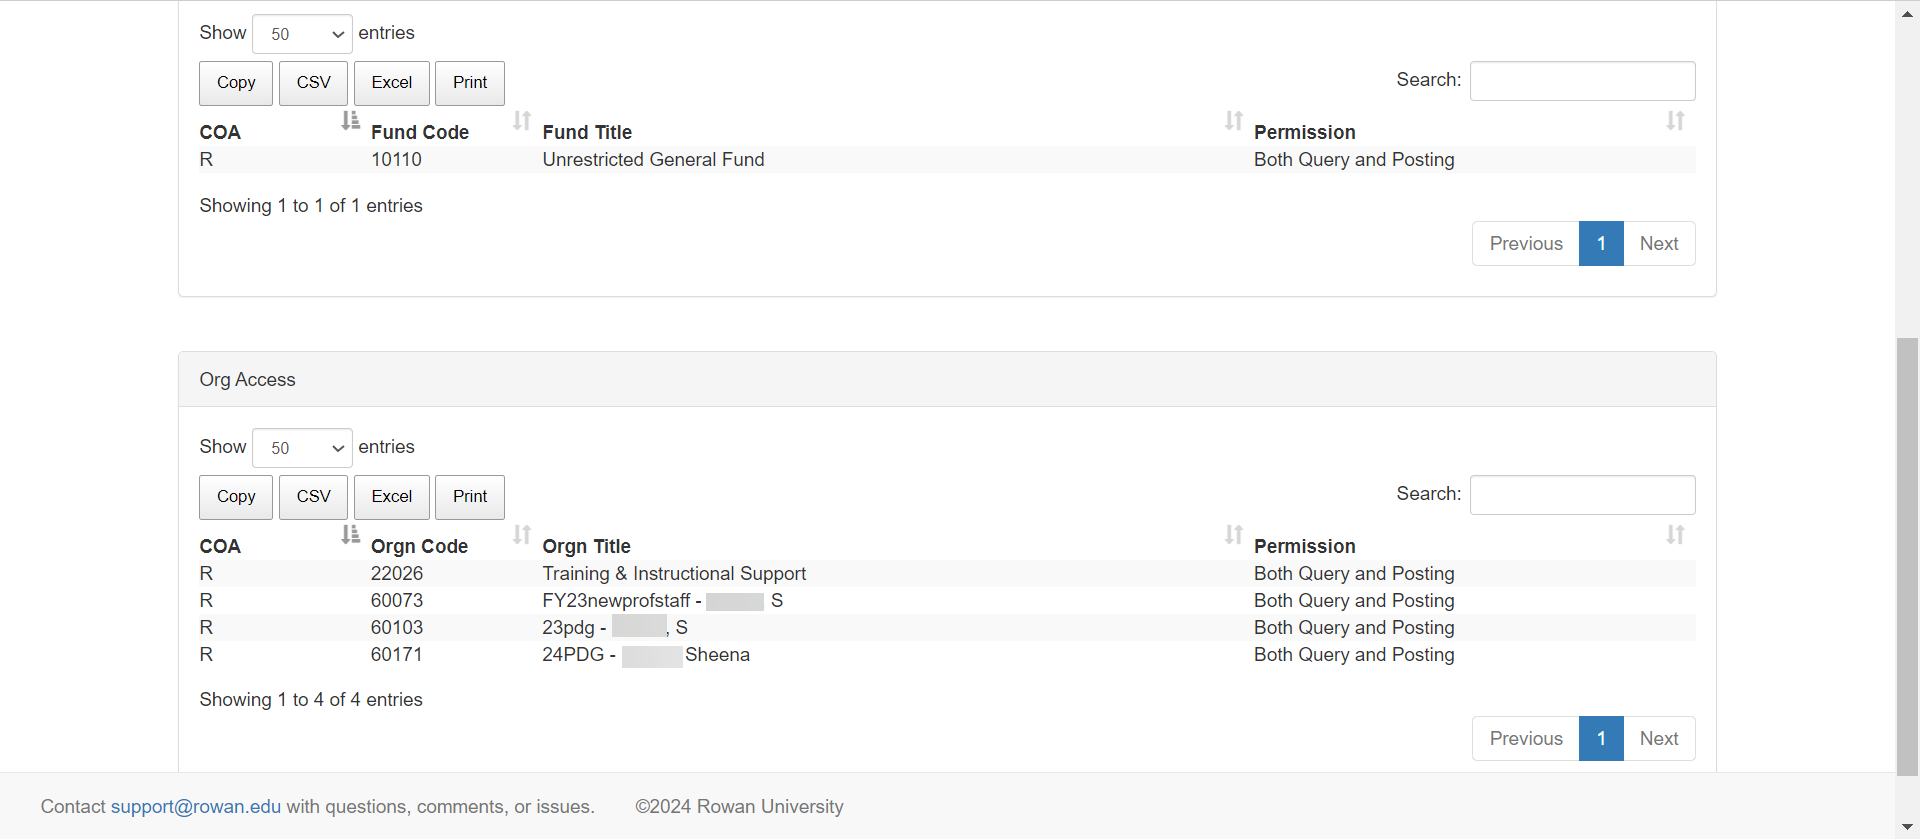Image resolution: width=1920 pixels, height=839 pixels.
Task: Print the Org Access table
Action: tap(470, 497)
